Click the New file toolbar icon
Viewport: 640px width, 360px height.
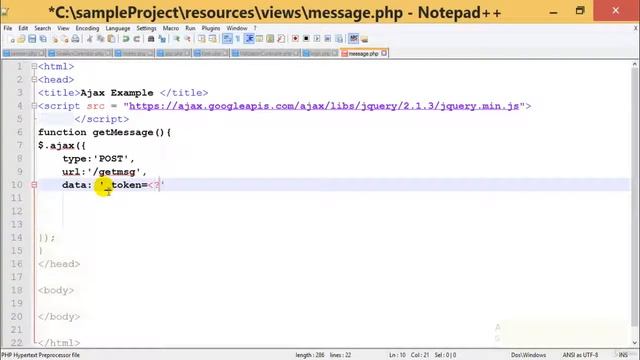coord(12,39)
